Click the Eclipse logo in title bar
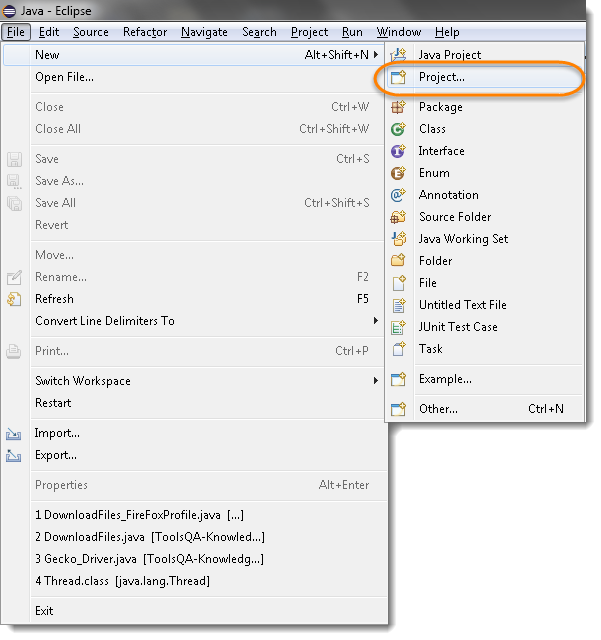Screen dimensions: 601x640 9,11
